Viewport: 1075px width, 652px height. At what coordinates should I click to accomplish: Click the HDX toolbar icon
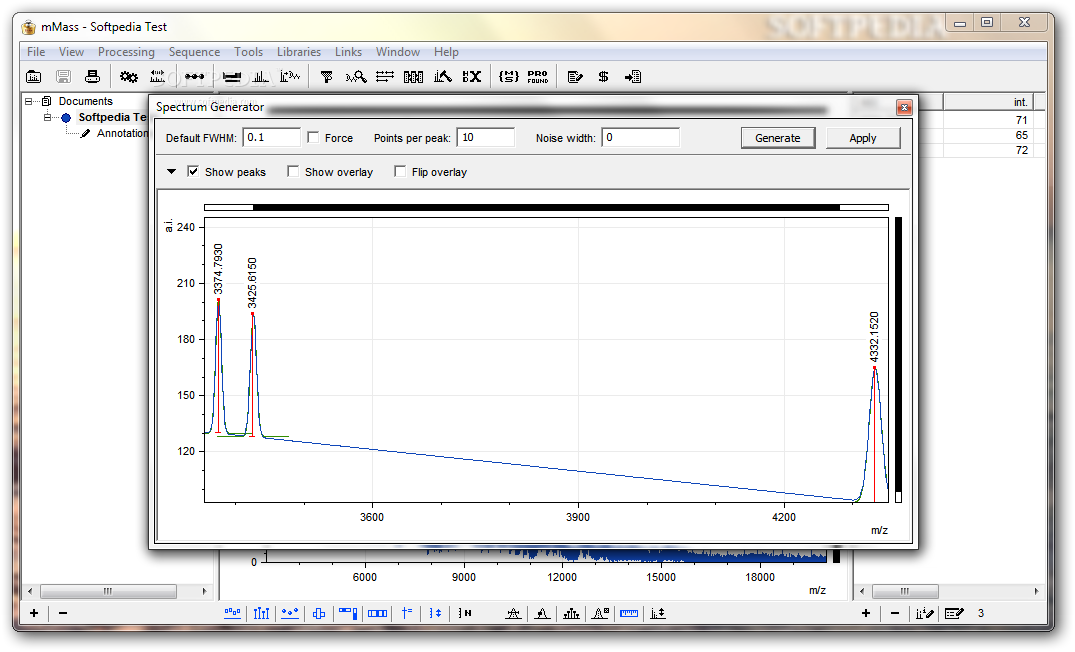[472, 77]
